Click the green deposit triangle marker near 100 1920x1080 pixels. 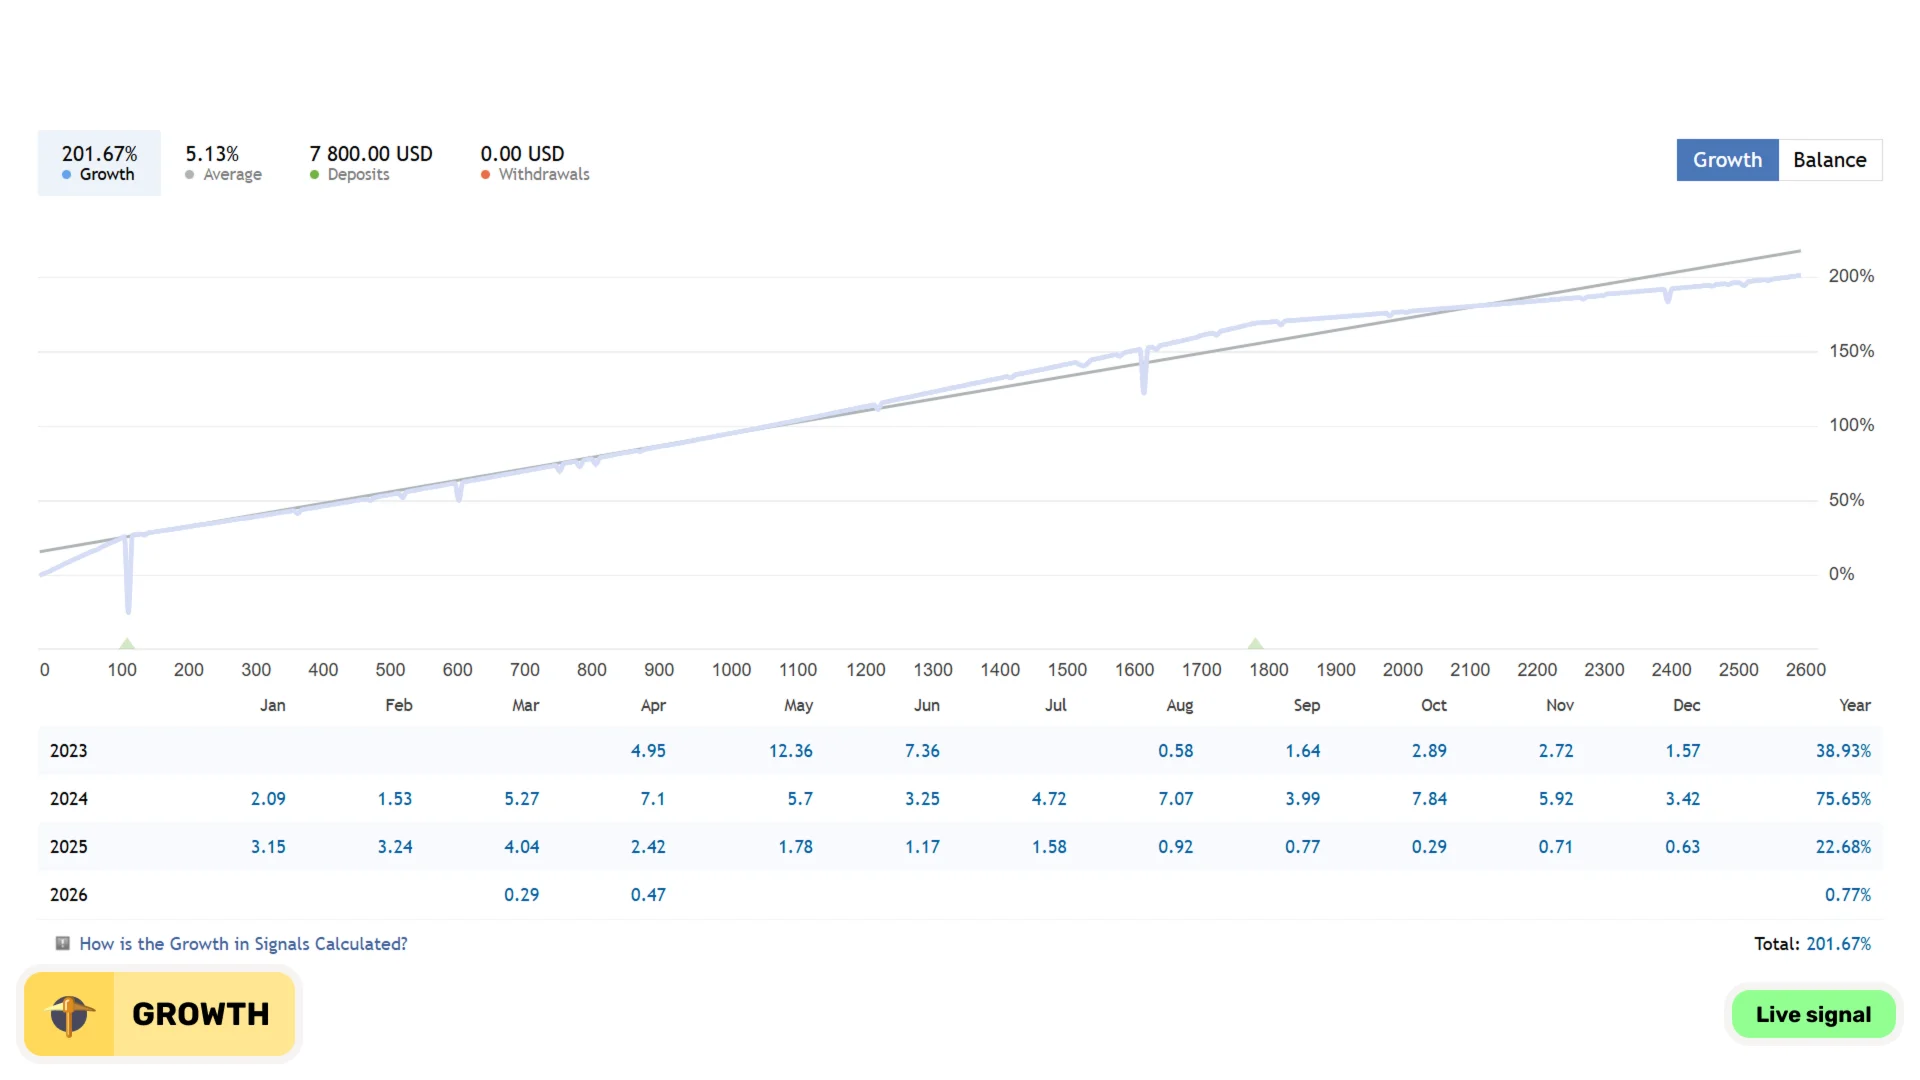[127, 643]
